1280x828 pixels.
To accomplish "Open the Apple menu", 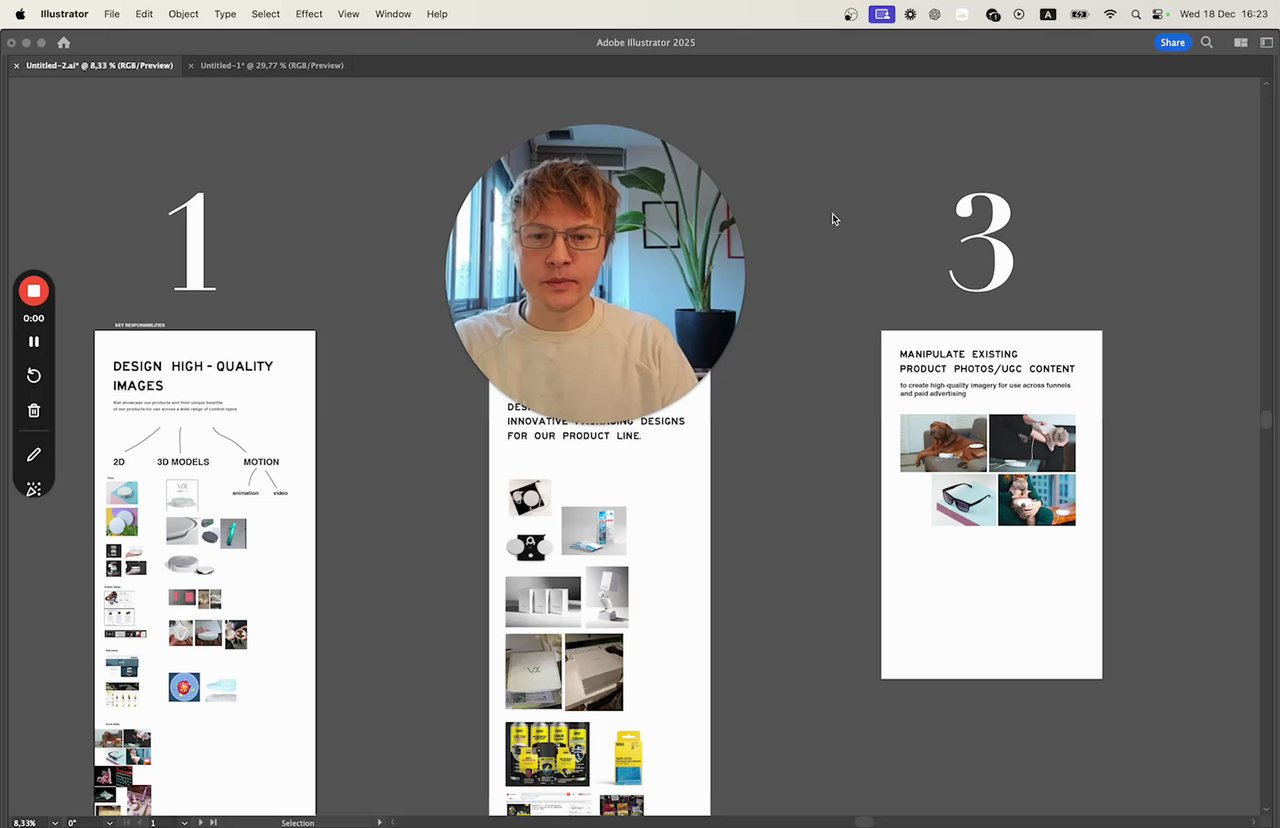I will (x=20, y=14).
